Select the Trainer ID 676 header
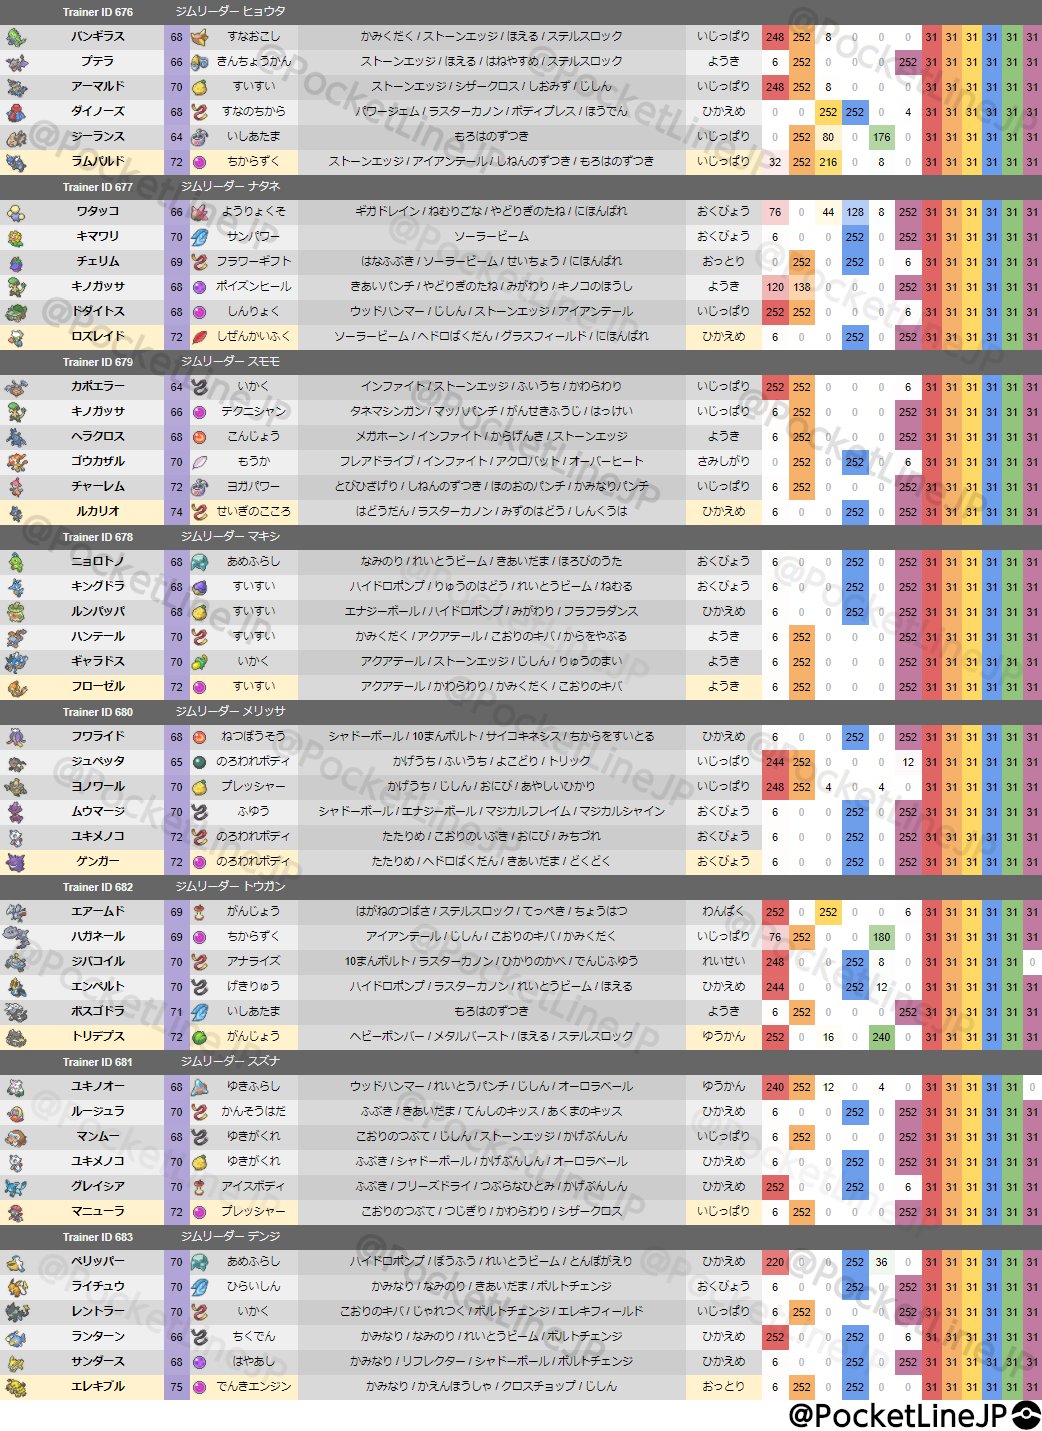The width and height of the screenshot is (1042, 1431). pyautogui.click(x=97, y=12)
